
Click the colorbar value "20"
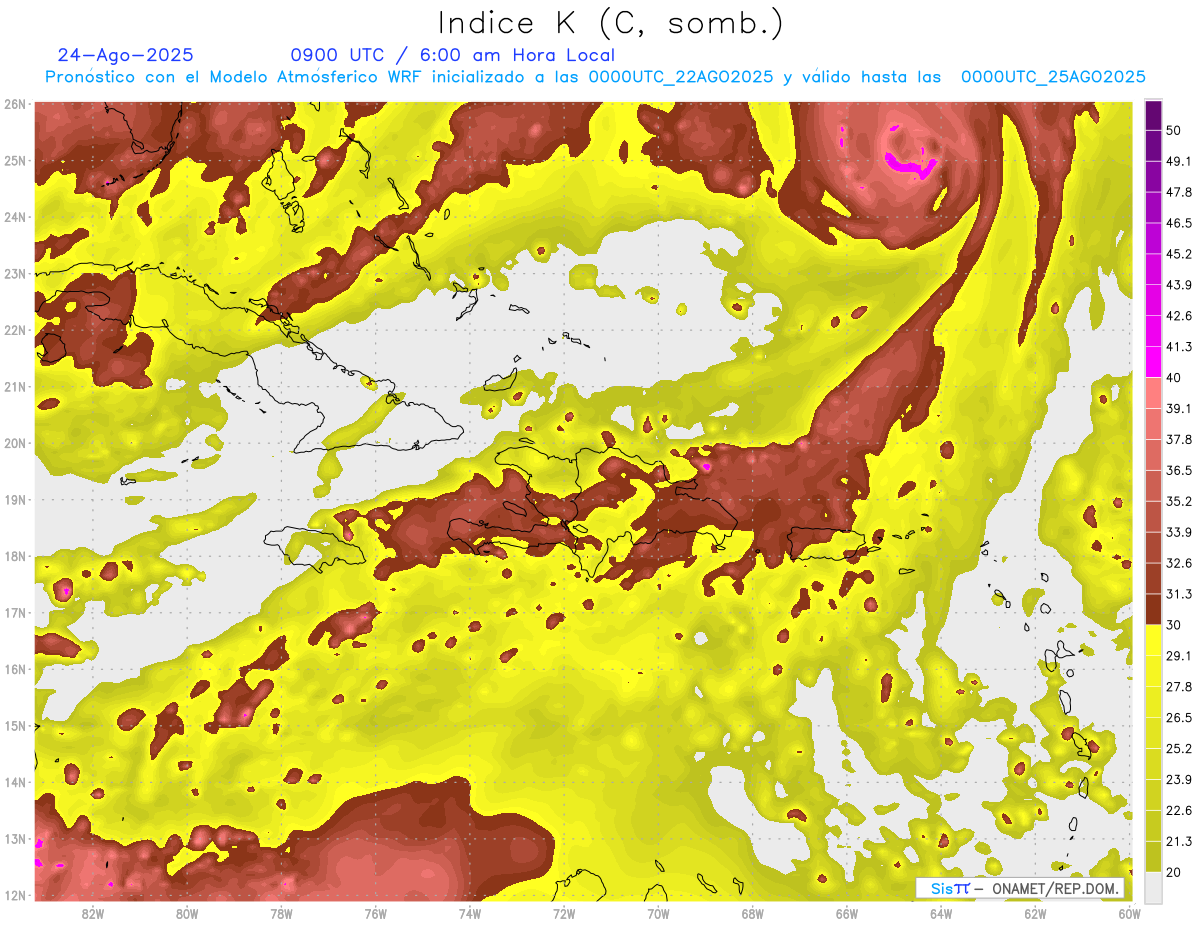point(1174,873)
